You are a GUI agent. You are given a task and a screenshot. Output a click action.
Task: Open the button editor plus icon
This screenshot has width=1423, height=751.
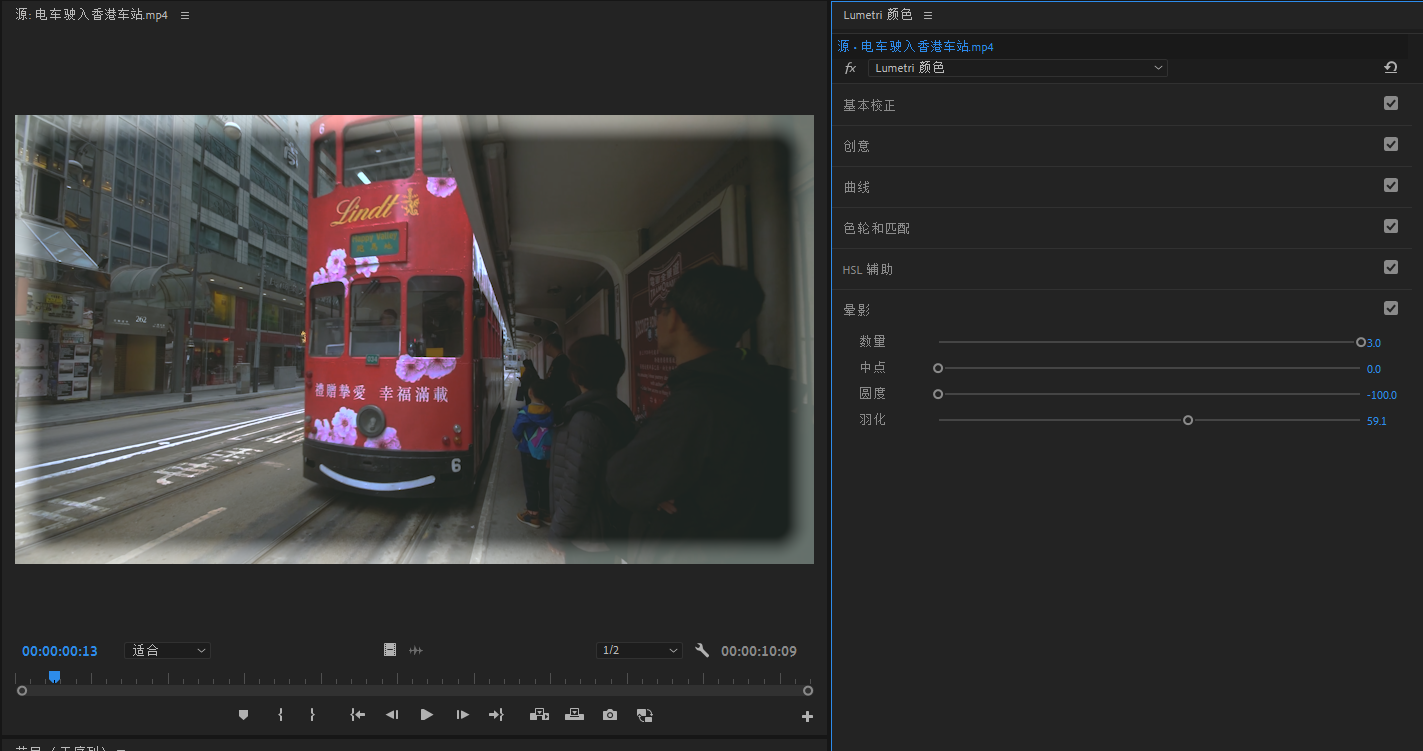pos(808,716)
